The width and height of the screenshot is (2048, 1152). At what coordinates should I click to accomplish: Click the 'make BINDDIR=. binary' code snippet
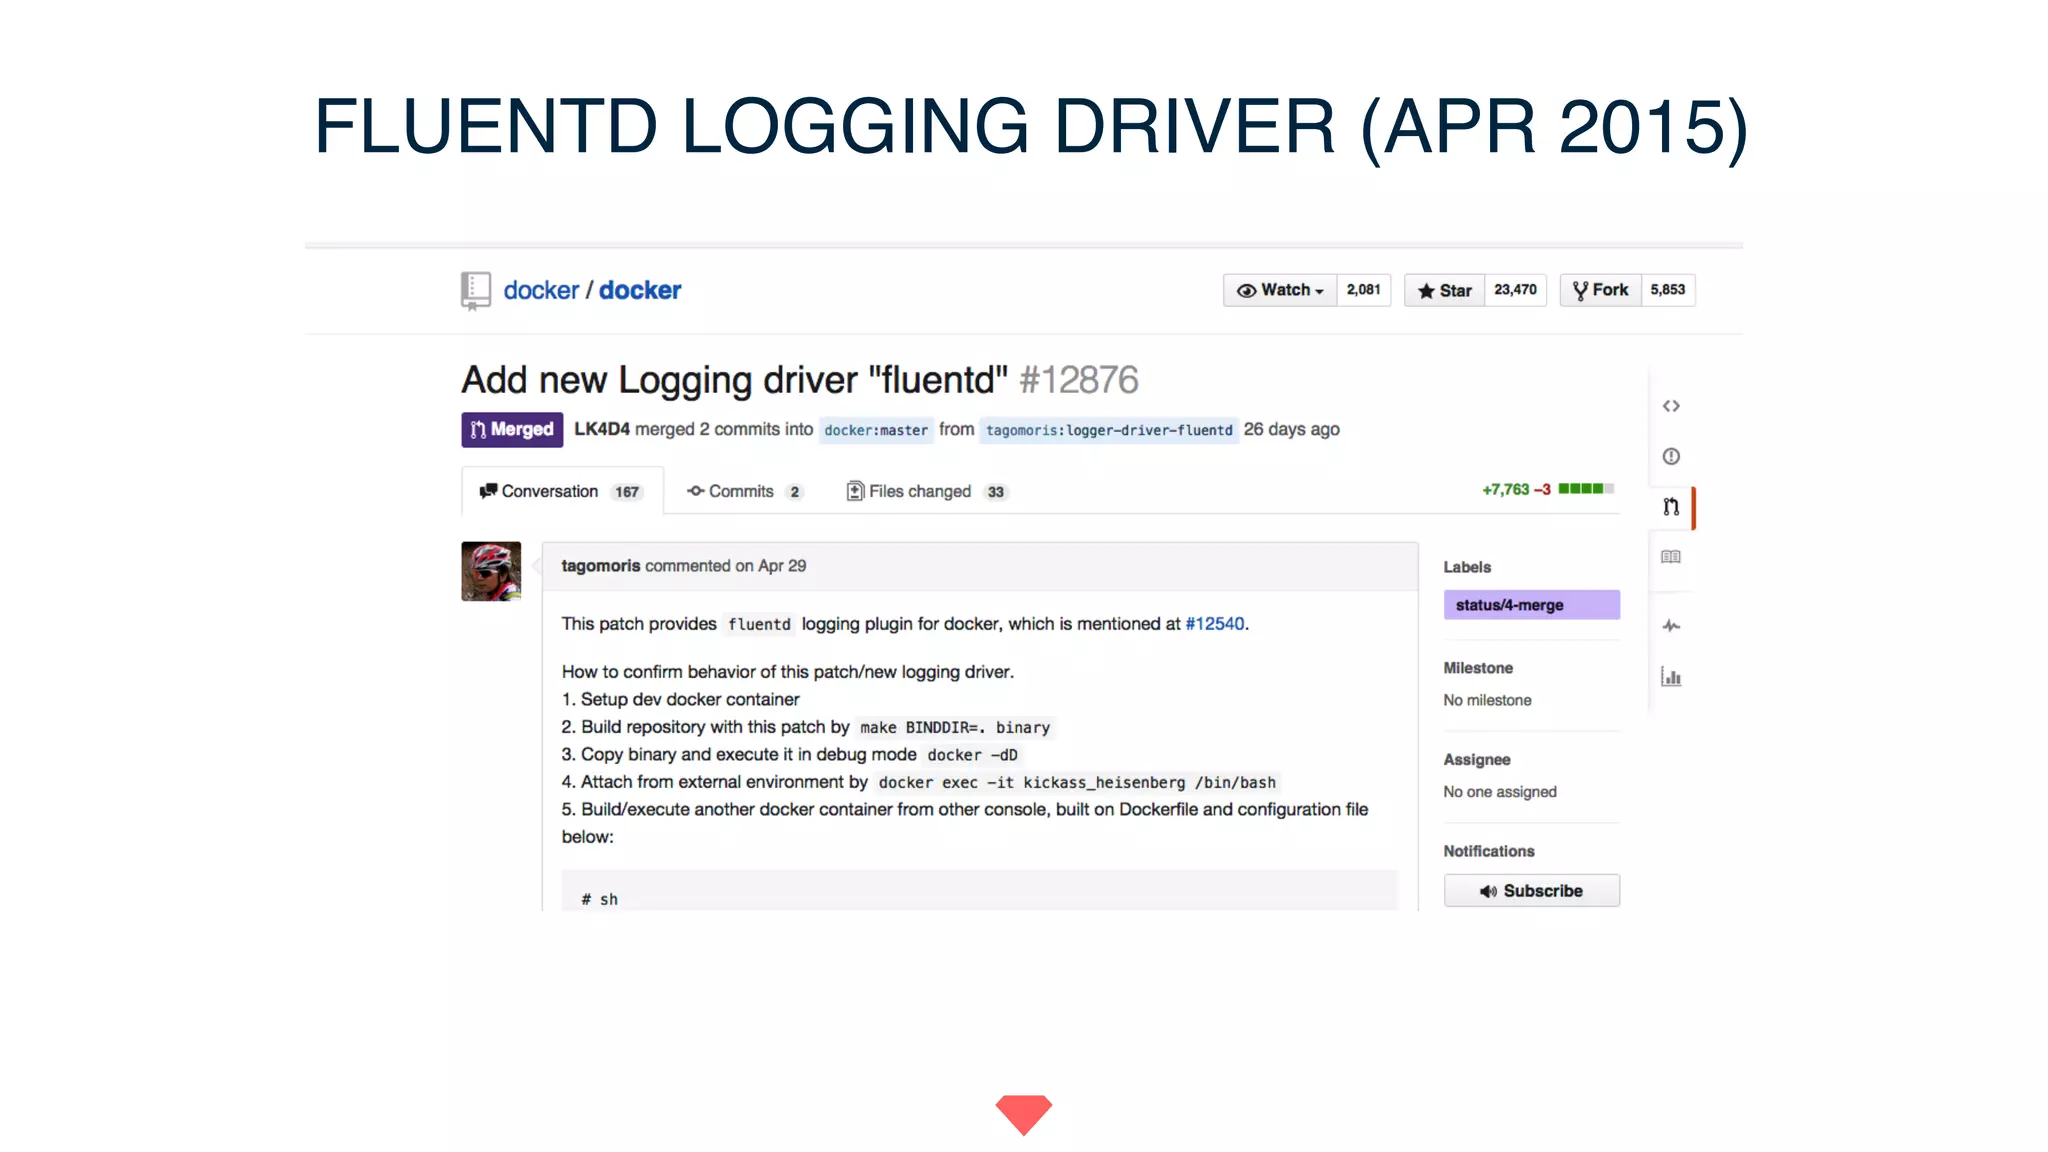(955, 728)
